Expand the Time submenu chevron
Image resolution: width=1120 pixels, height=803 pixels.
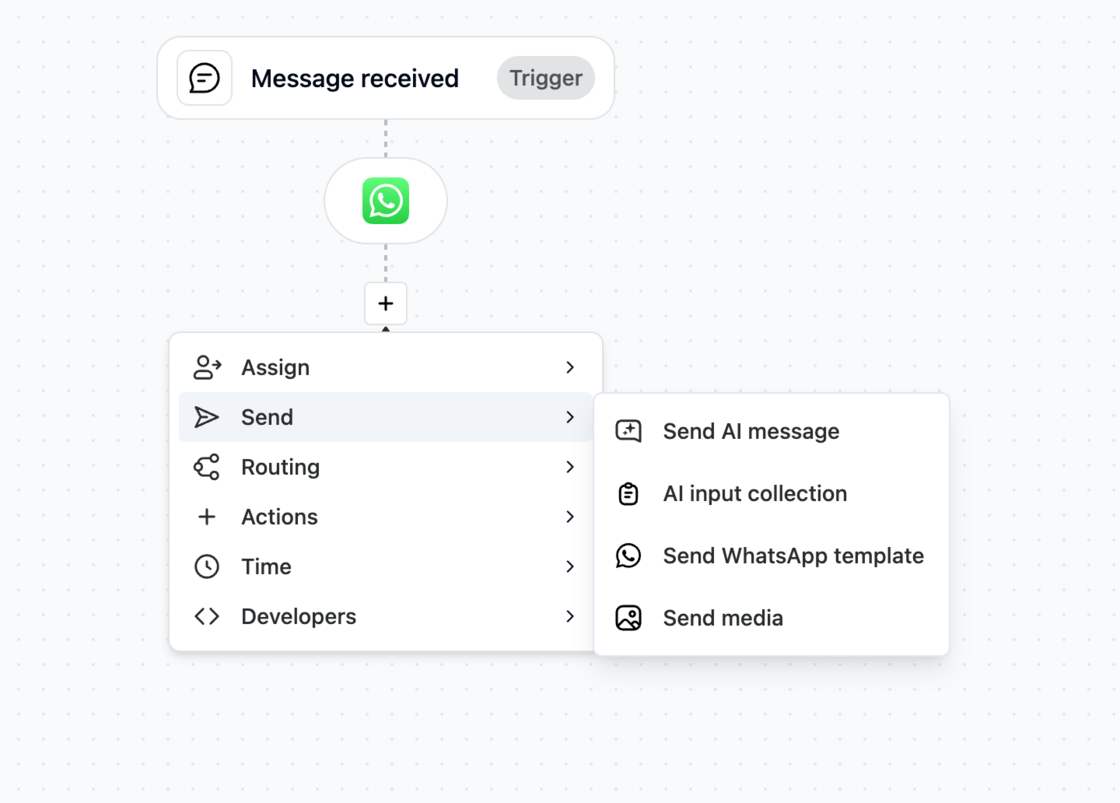[x=570, y=567]
